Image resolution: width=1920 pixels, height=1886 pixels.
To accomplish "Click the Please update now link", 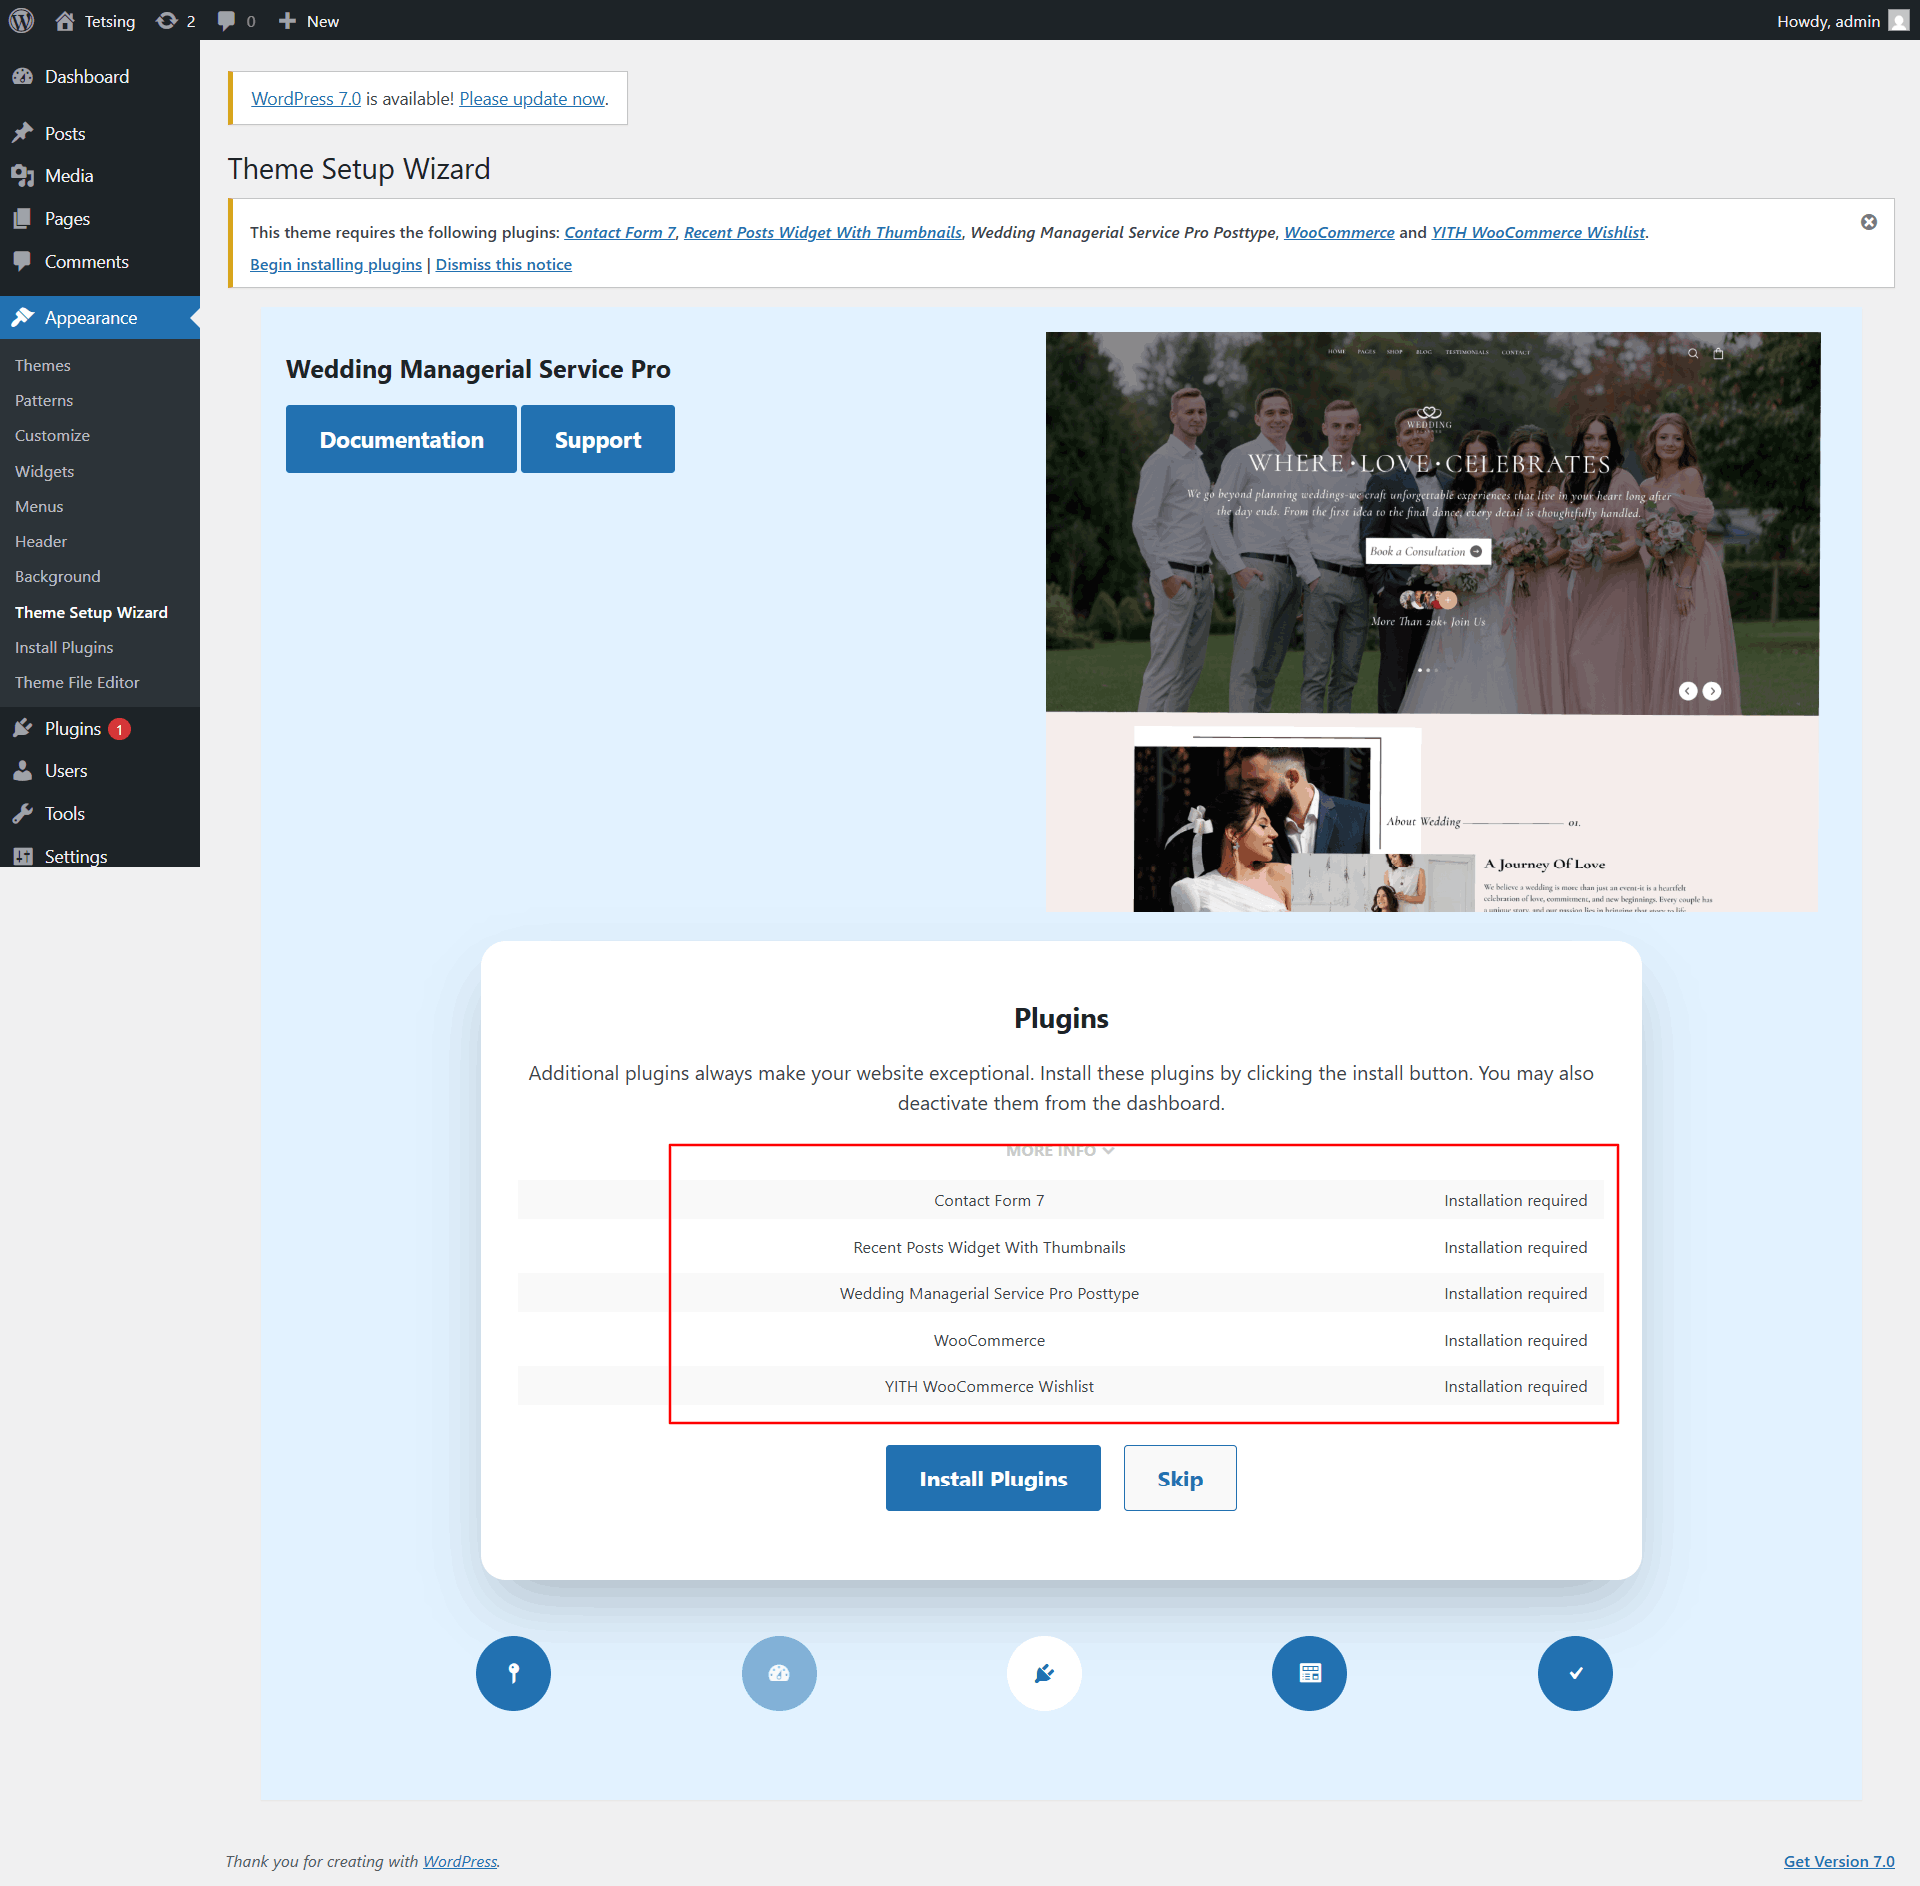I will pyautogui.click(x=532, y=98).
